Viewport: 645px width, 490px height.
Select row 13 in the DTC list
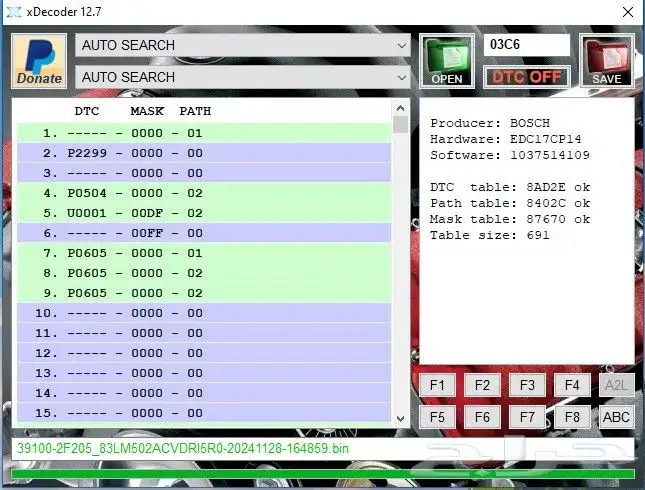(204, 373)
